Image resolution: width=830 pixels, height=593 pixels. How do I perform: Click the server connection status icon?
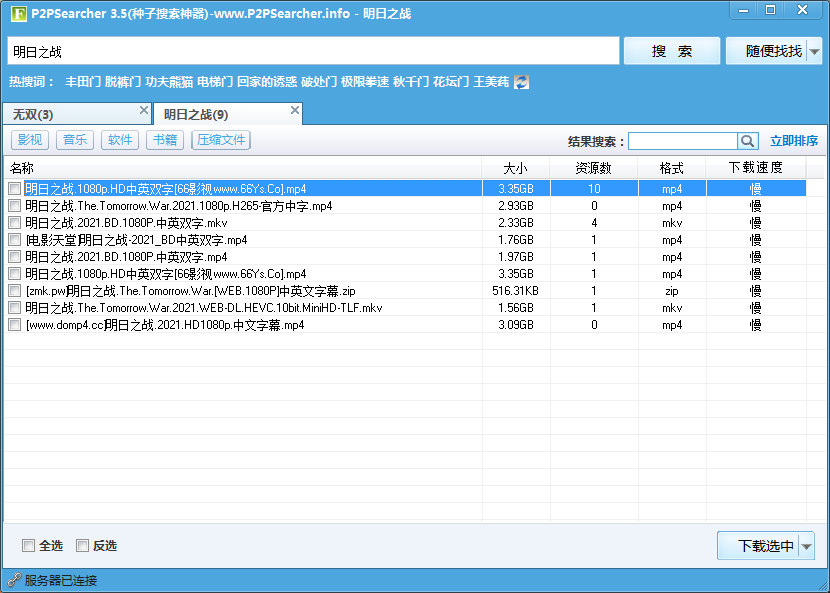tap(14, 580)
